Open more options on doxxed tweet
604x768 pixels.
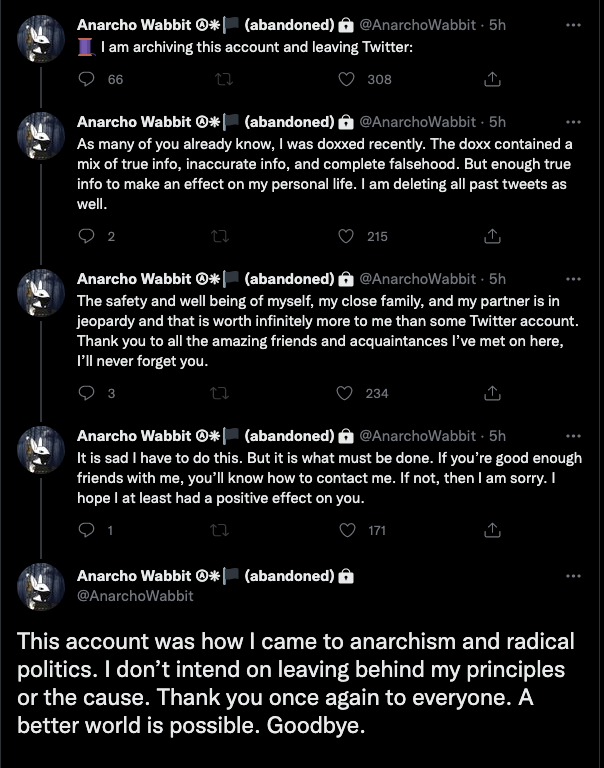pyautogui.click(x=573, y=122)
